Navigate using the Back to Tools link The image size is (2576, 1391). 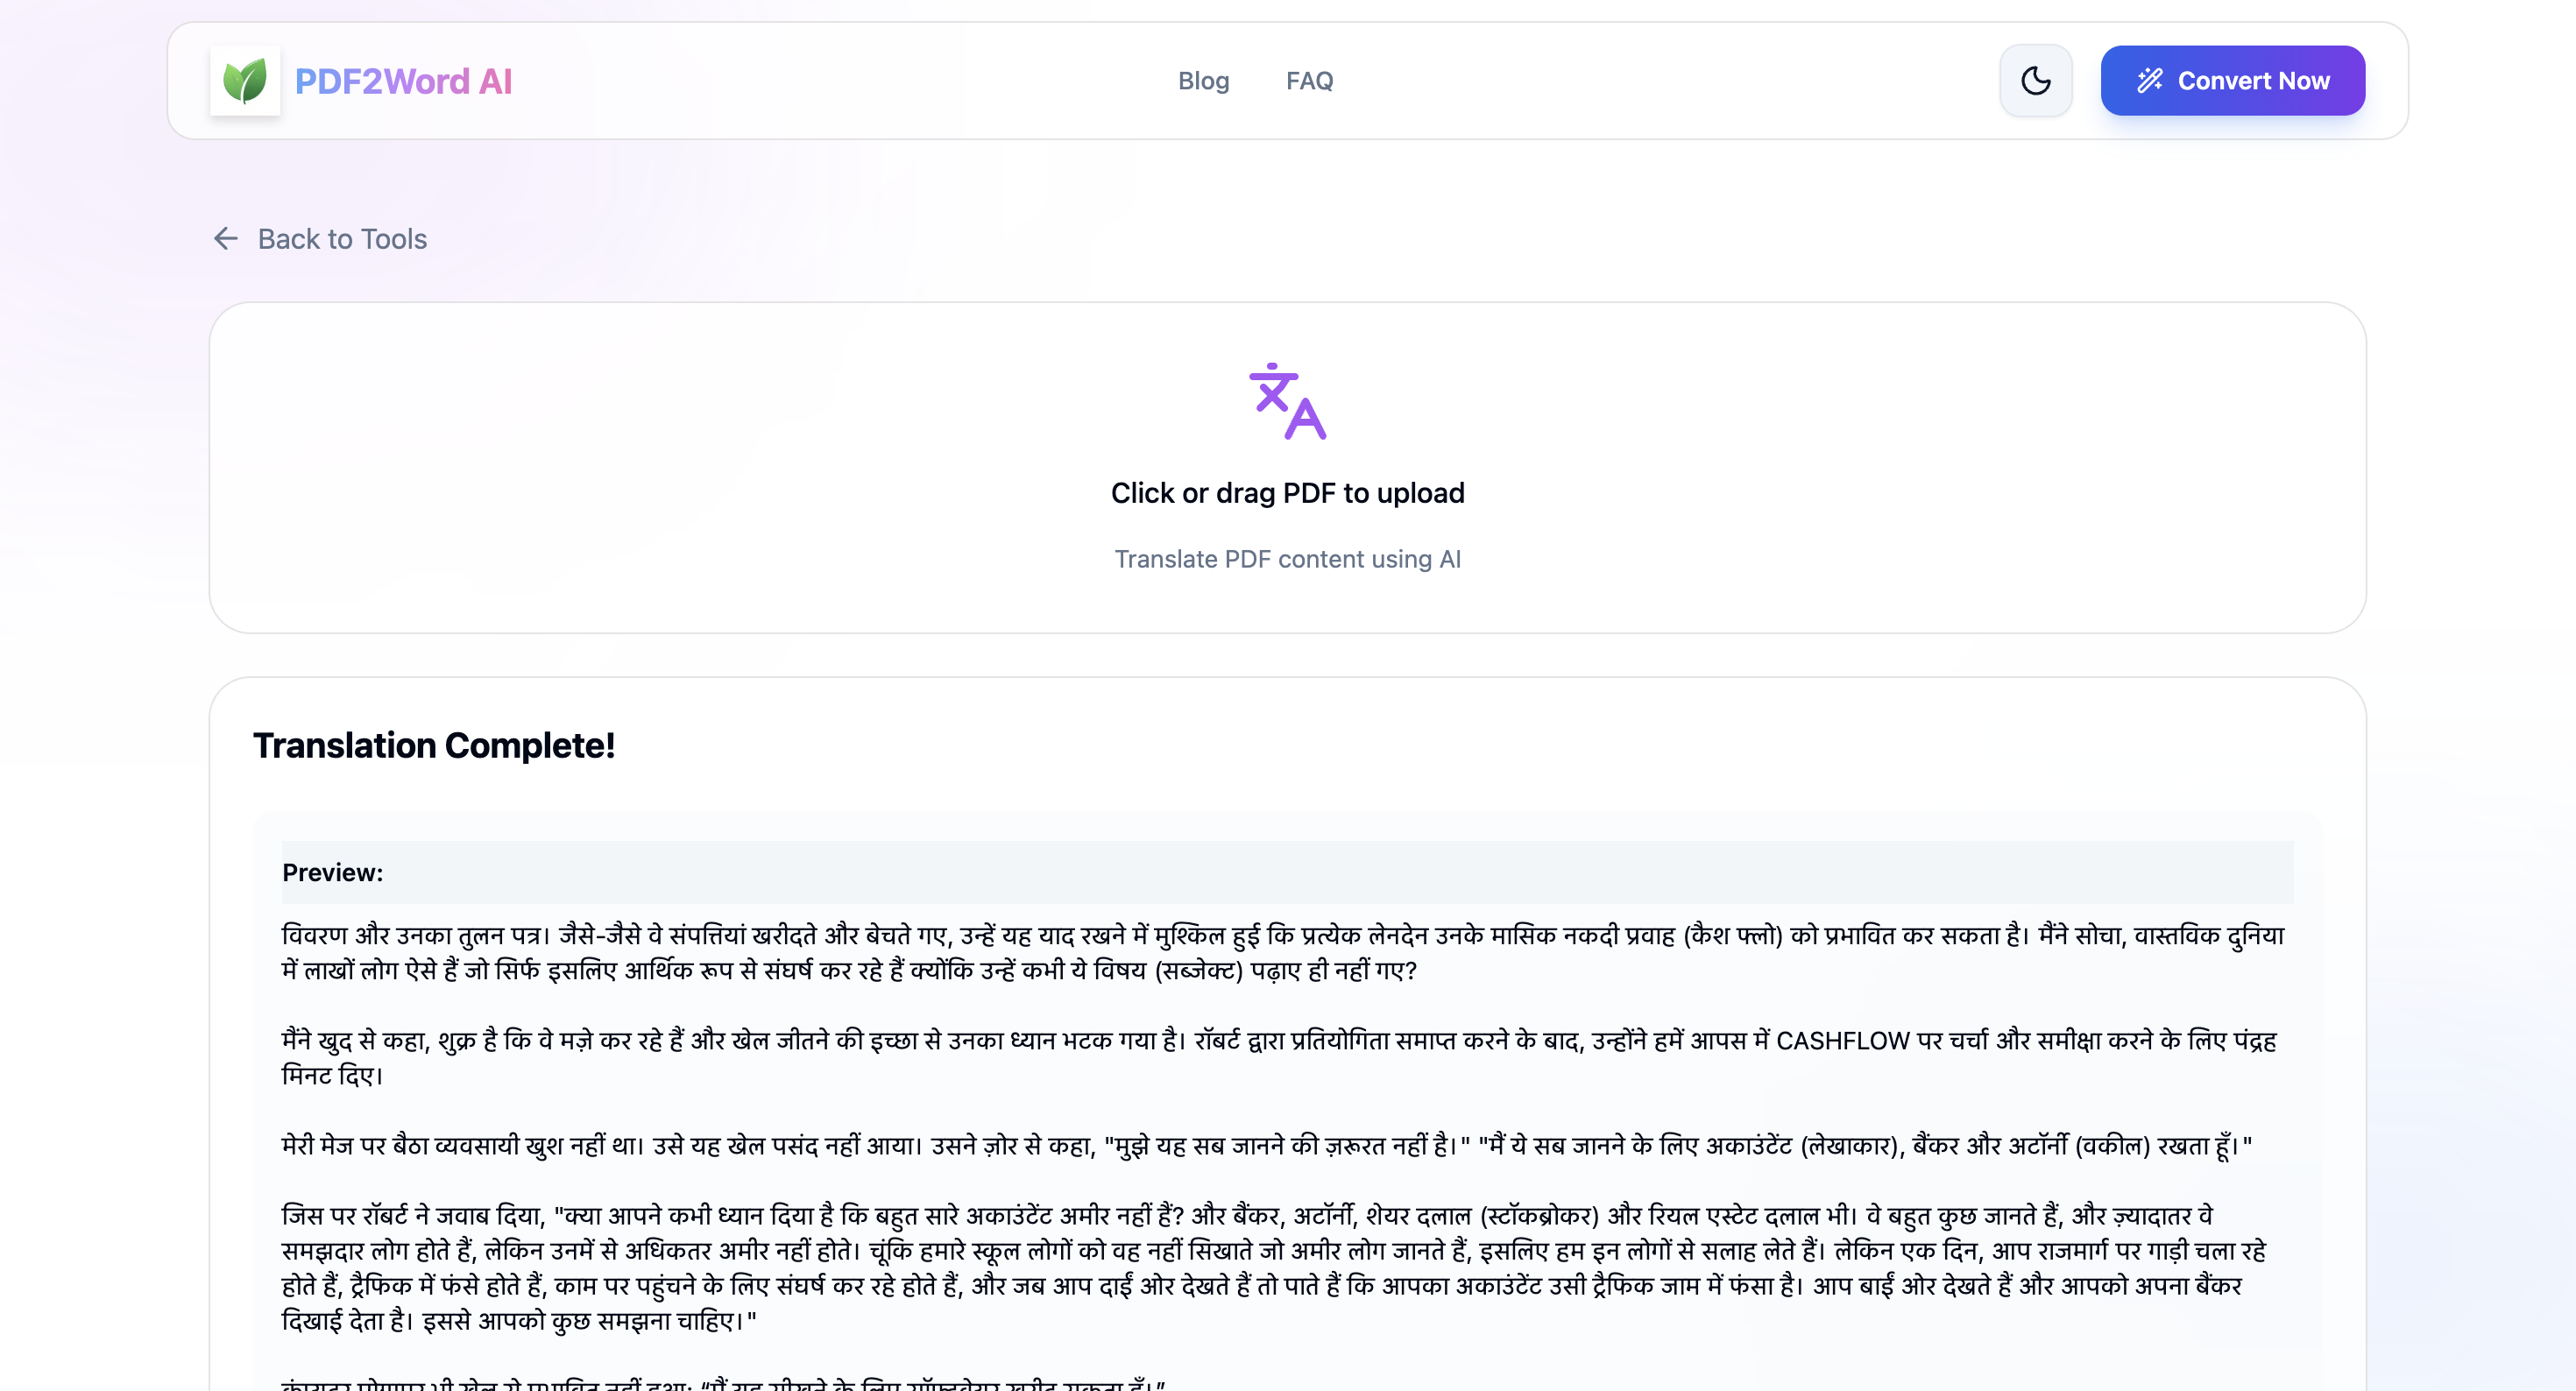pos(343,239)
